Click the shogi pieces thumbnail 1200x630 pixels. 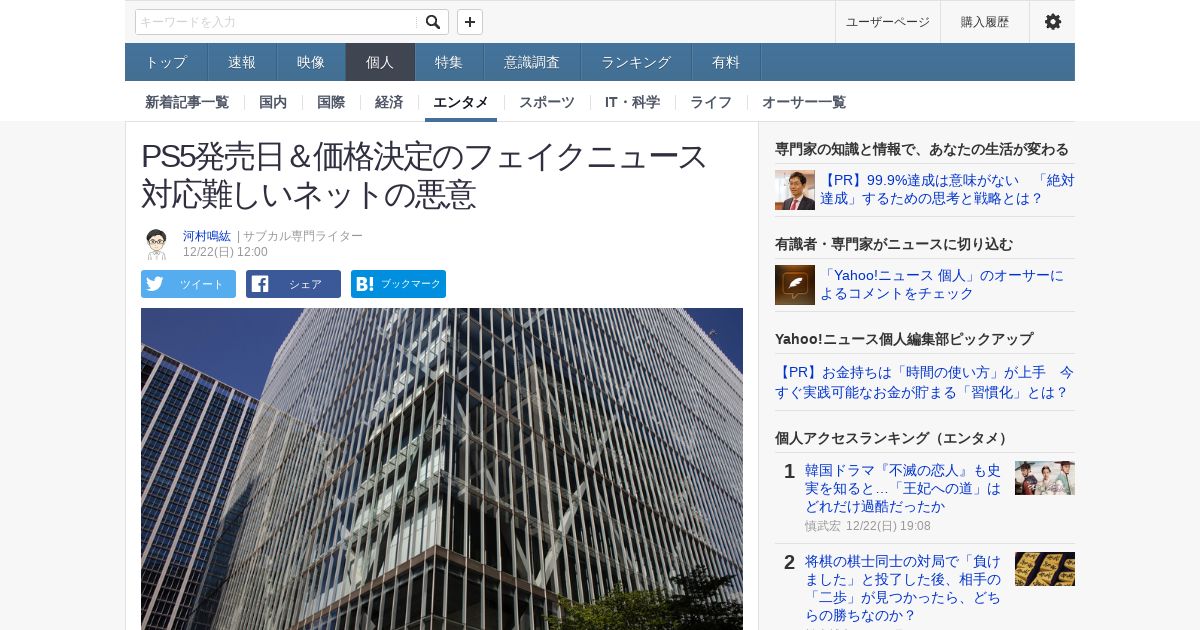pos(1045,569)
